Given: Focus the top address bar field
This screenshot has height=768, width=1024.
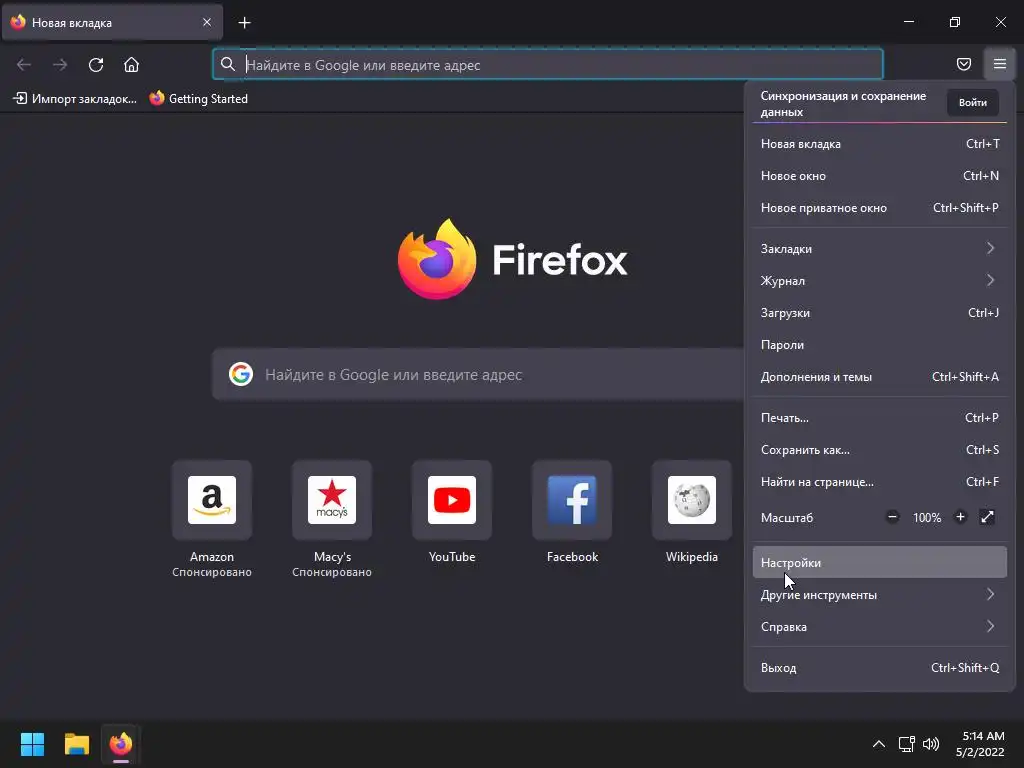Looking at the screenshot, I should [x=548, y=64].
